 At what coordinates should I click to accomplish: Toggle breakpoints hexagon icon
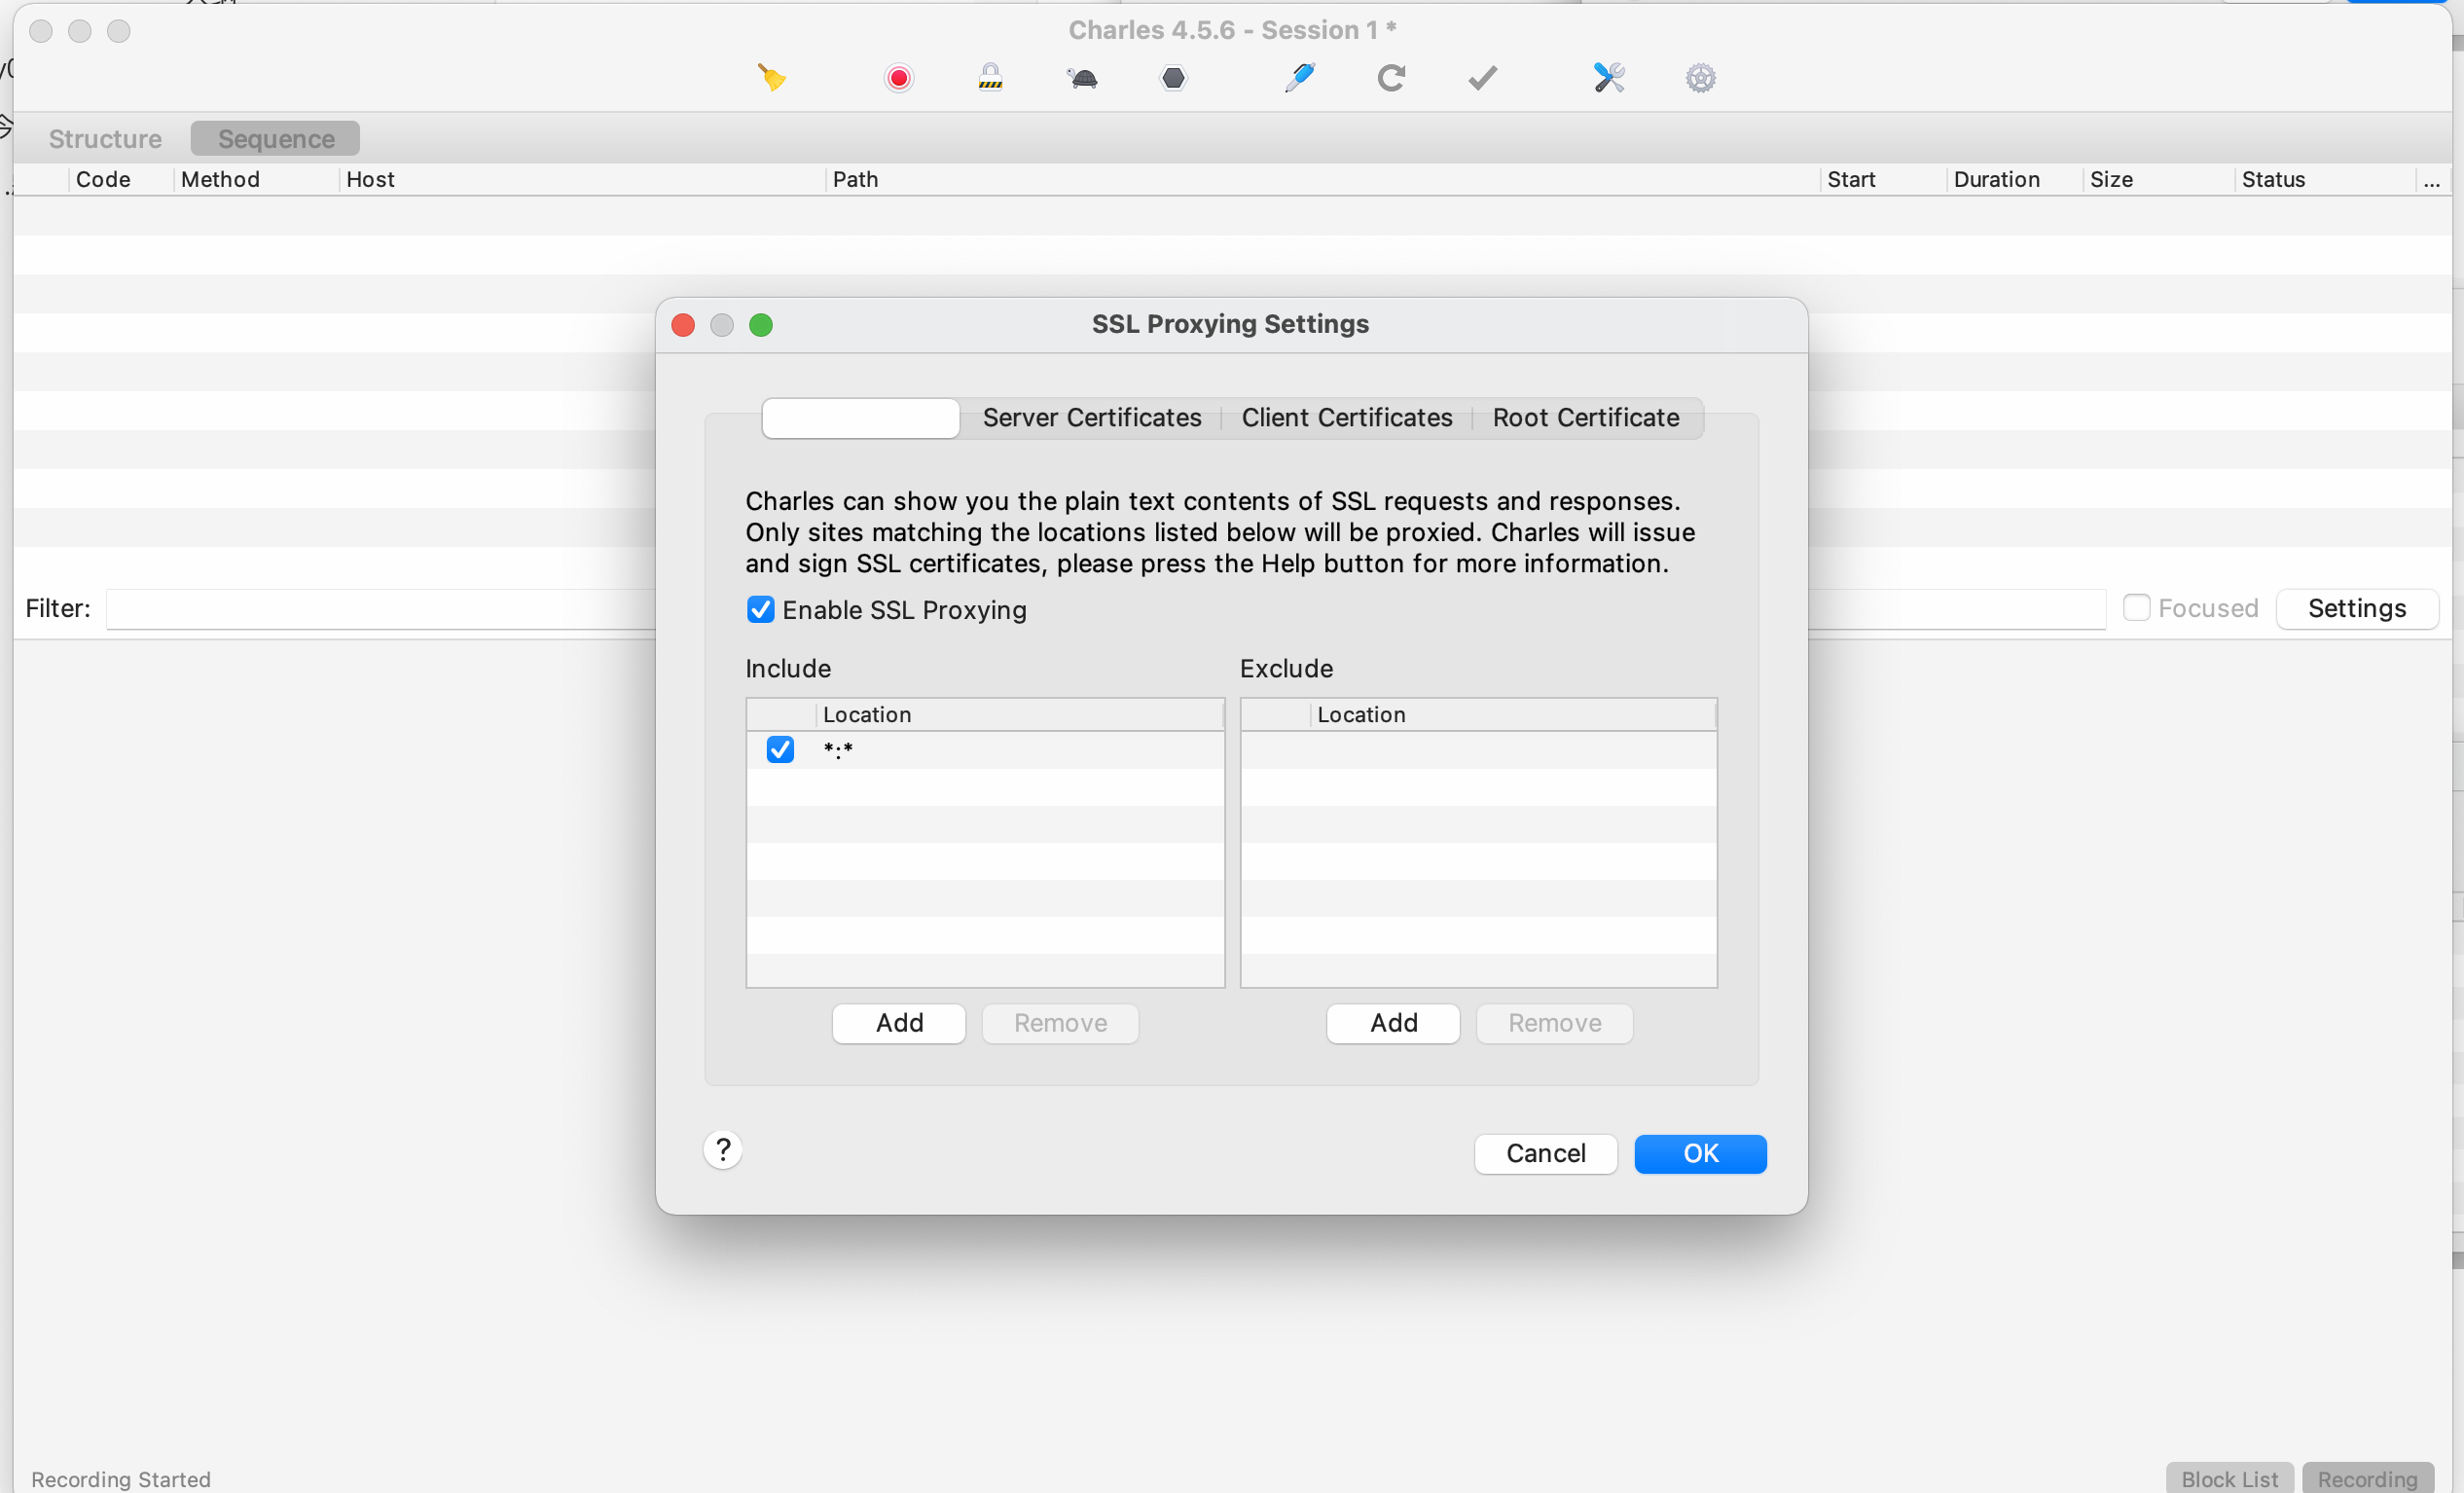tap(1173, 77)
